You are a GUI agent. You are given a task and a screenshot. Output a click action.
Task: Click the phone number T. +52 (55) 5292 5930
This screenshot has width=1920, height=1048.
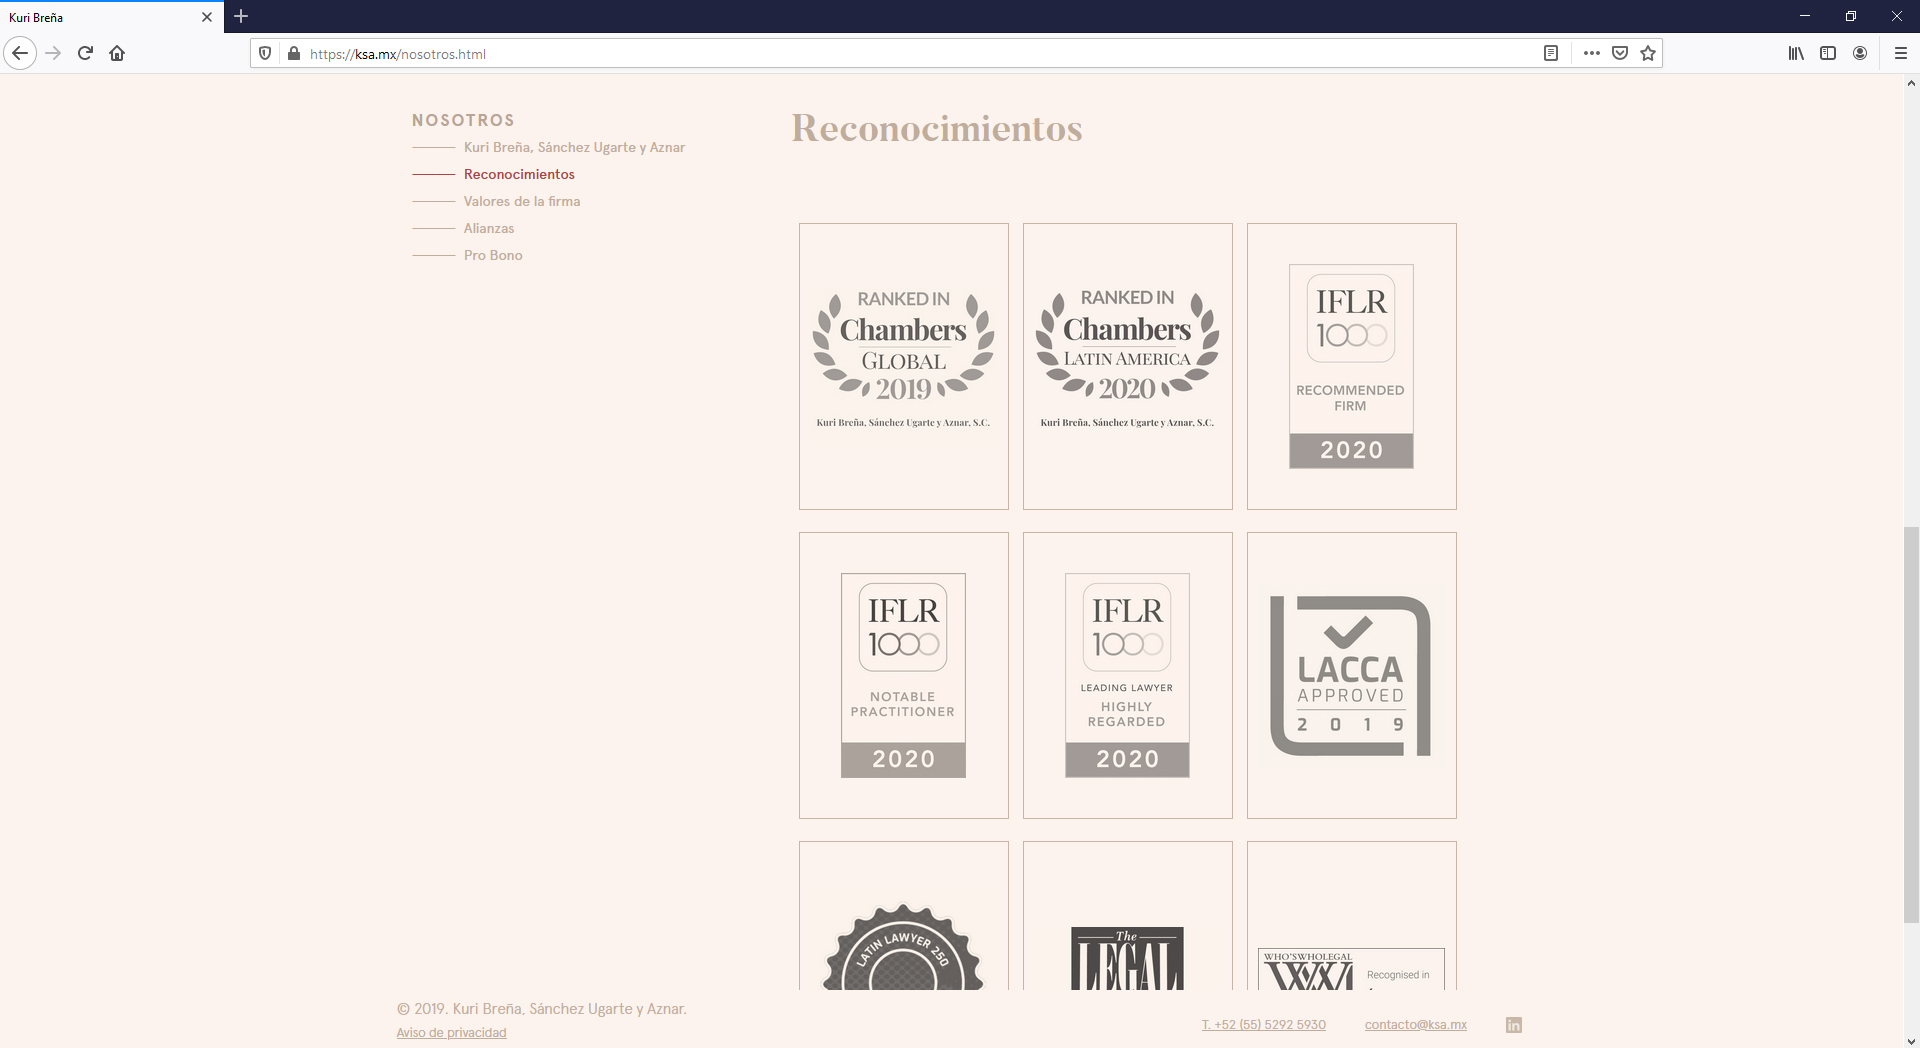(x=1264, y=1025)
